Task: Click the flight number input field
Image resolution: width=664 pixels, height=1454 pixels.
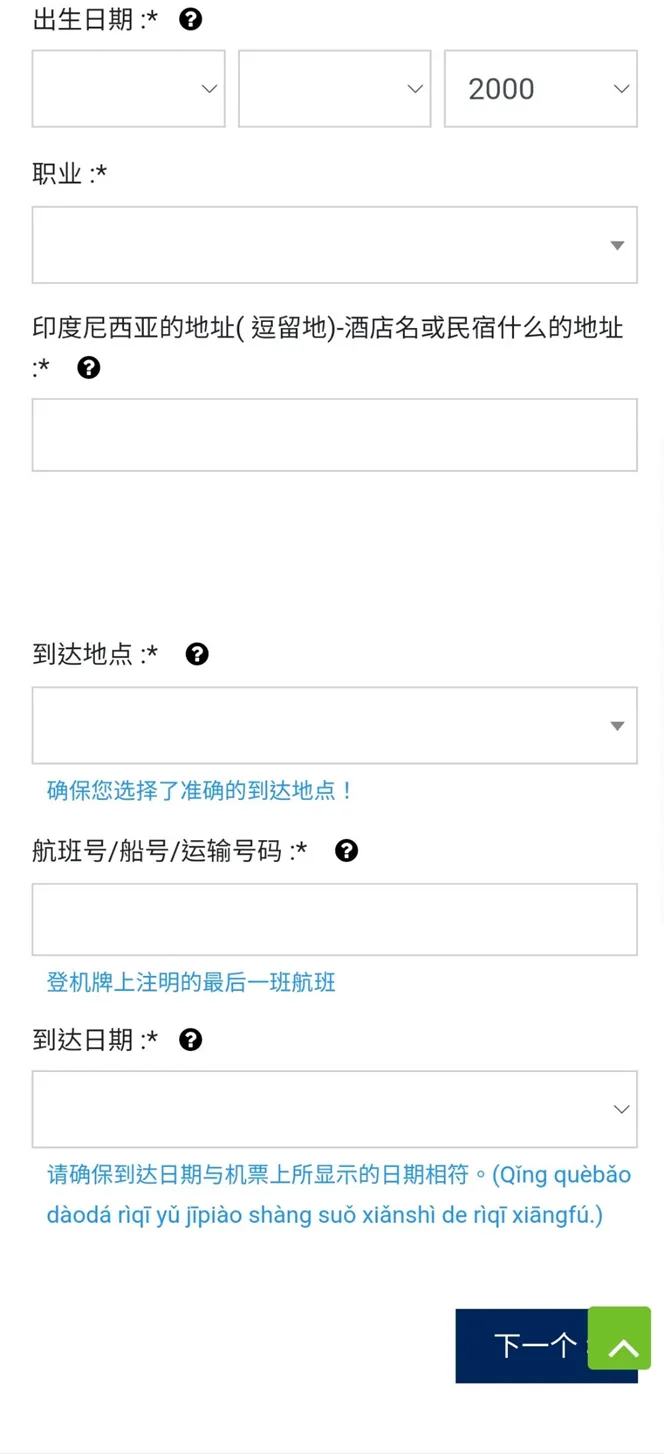Action: pos(334,918)
